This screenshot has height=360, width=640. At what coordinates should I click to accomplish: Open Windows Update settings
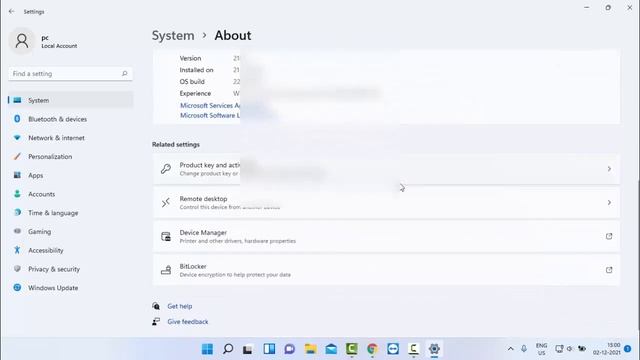[x=70, y=288]
